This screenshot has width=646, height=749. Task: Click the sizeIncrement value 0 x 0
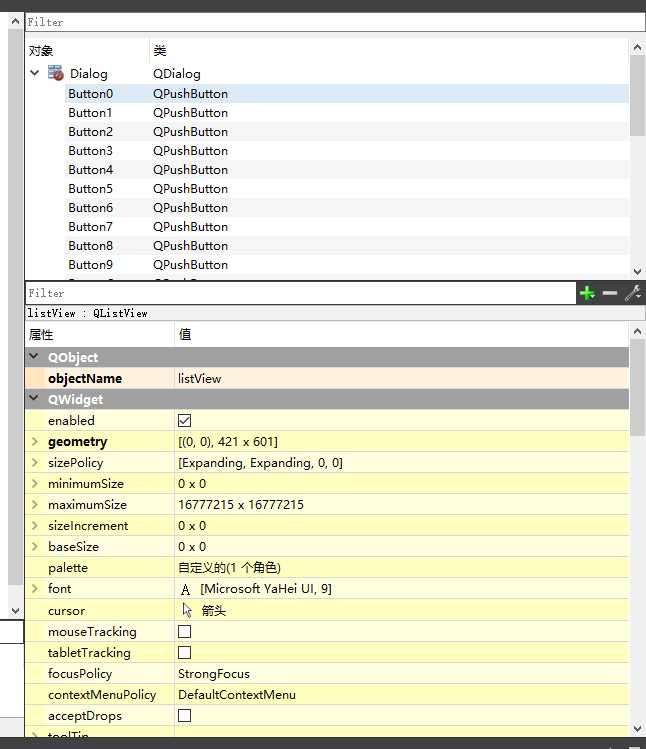[x=192, y=526]
